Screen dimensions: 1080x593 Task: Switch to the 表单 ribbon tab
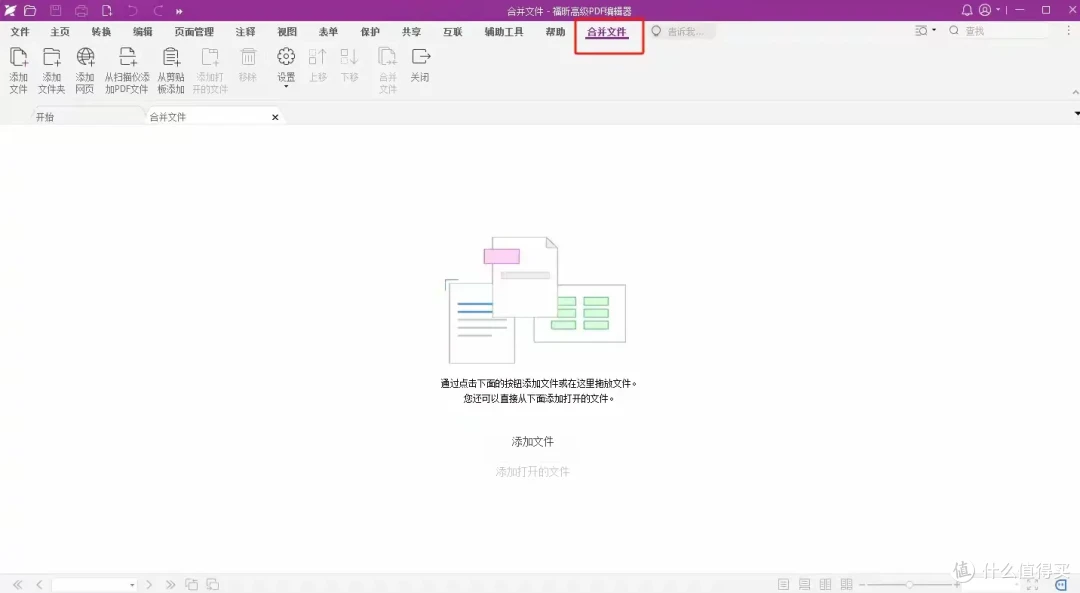point(329,32)
